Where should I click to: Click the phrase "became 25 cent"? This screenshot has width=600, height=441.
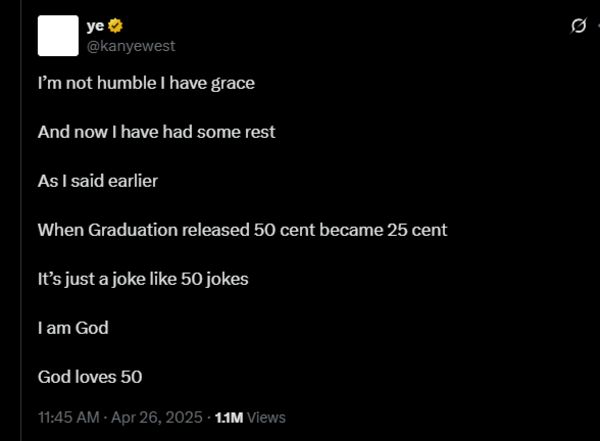coord(383,230)
